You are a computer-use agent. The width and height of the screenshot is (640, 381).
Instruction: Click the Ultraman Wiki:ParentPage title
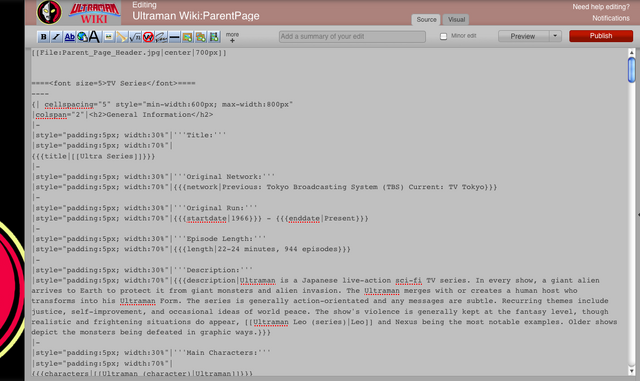[x=196, y=16]
